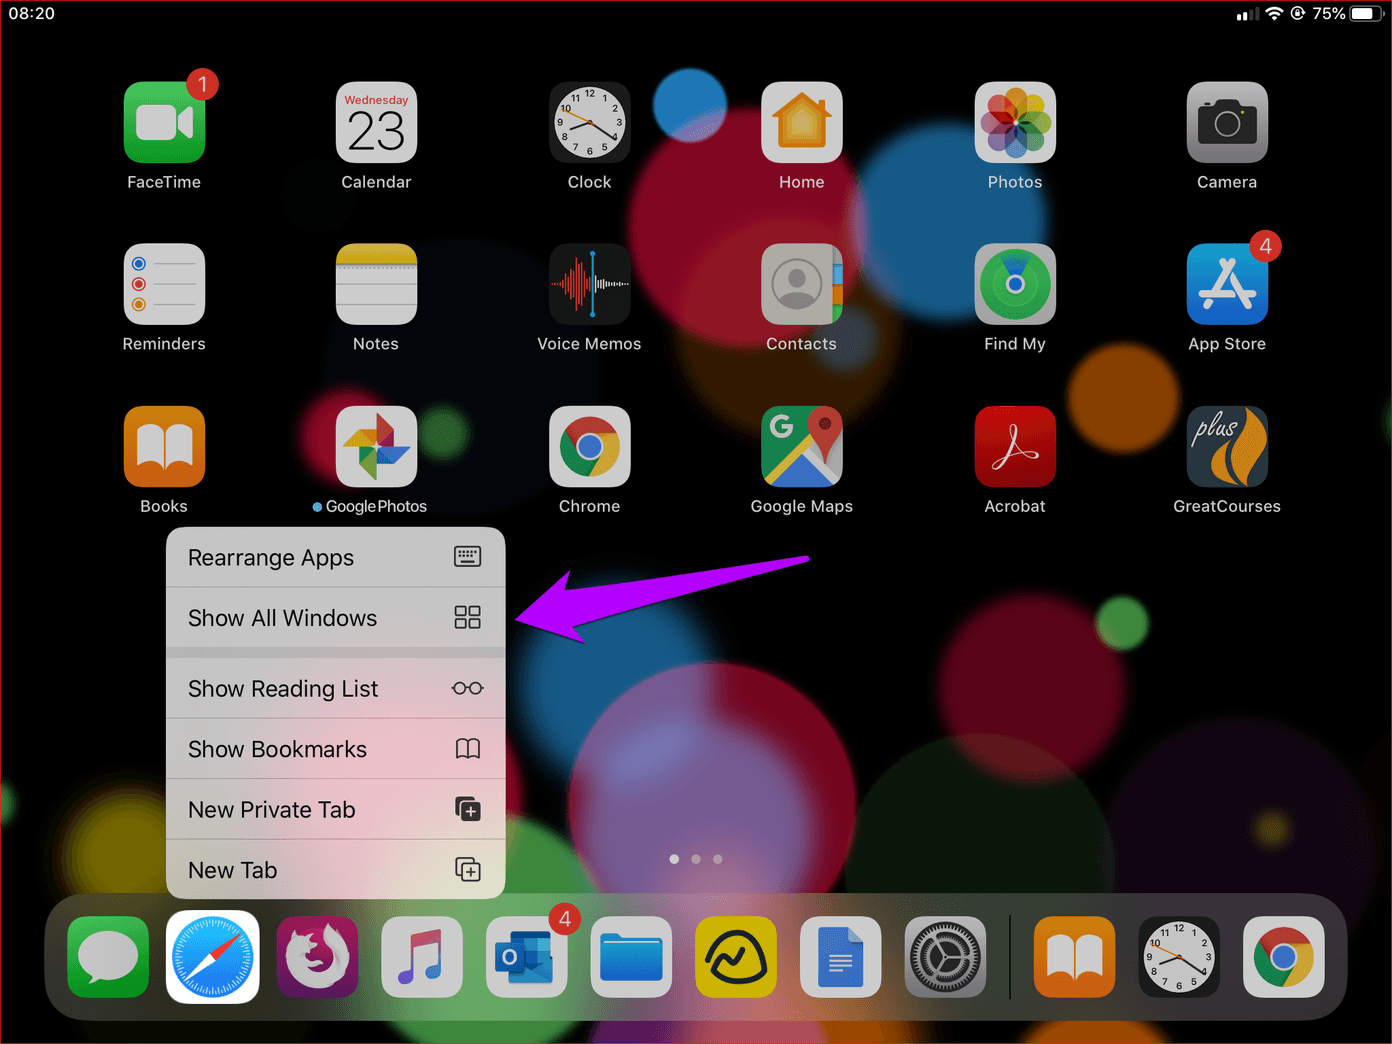Select Show Reading List

(336, 688)
